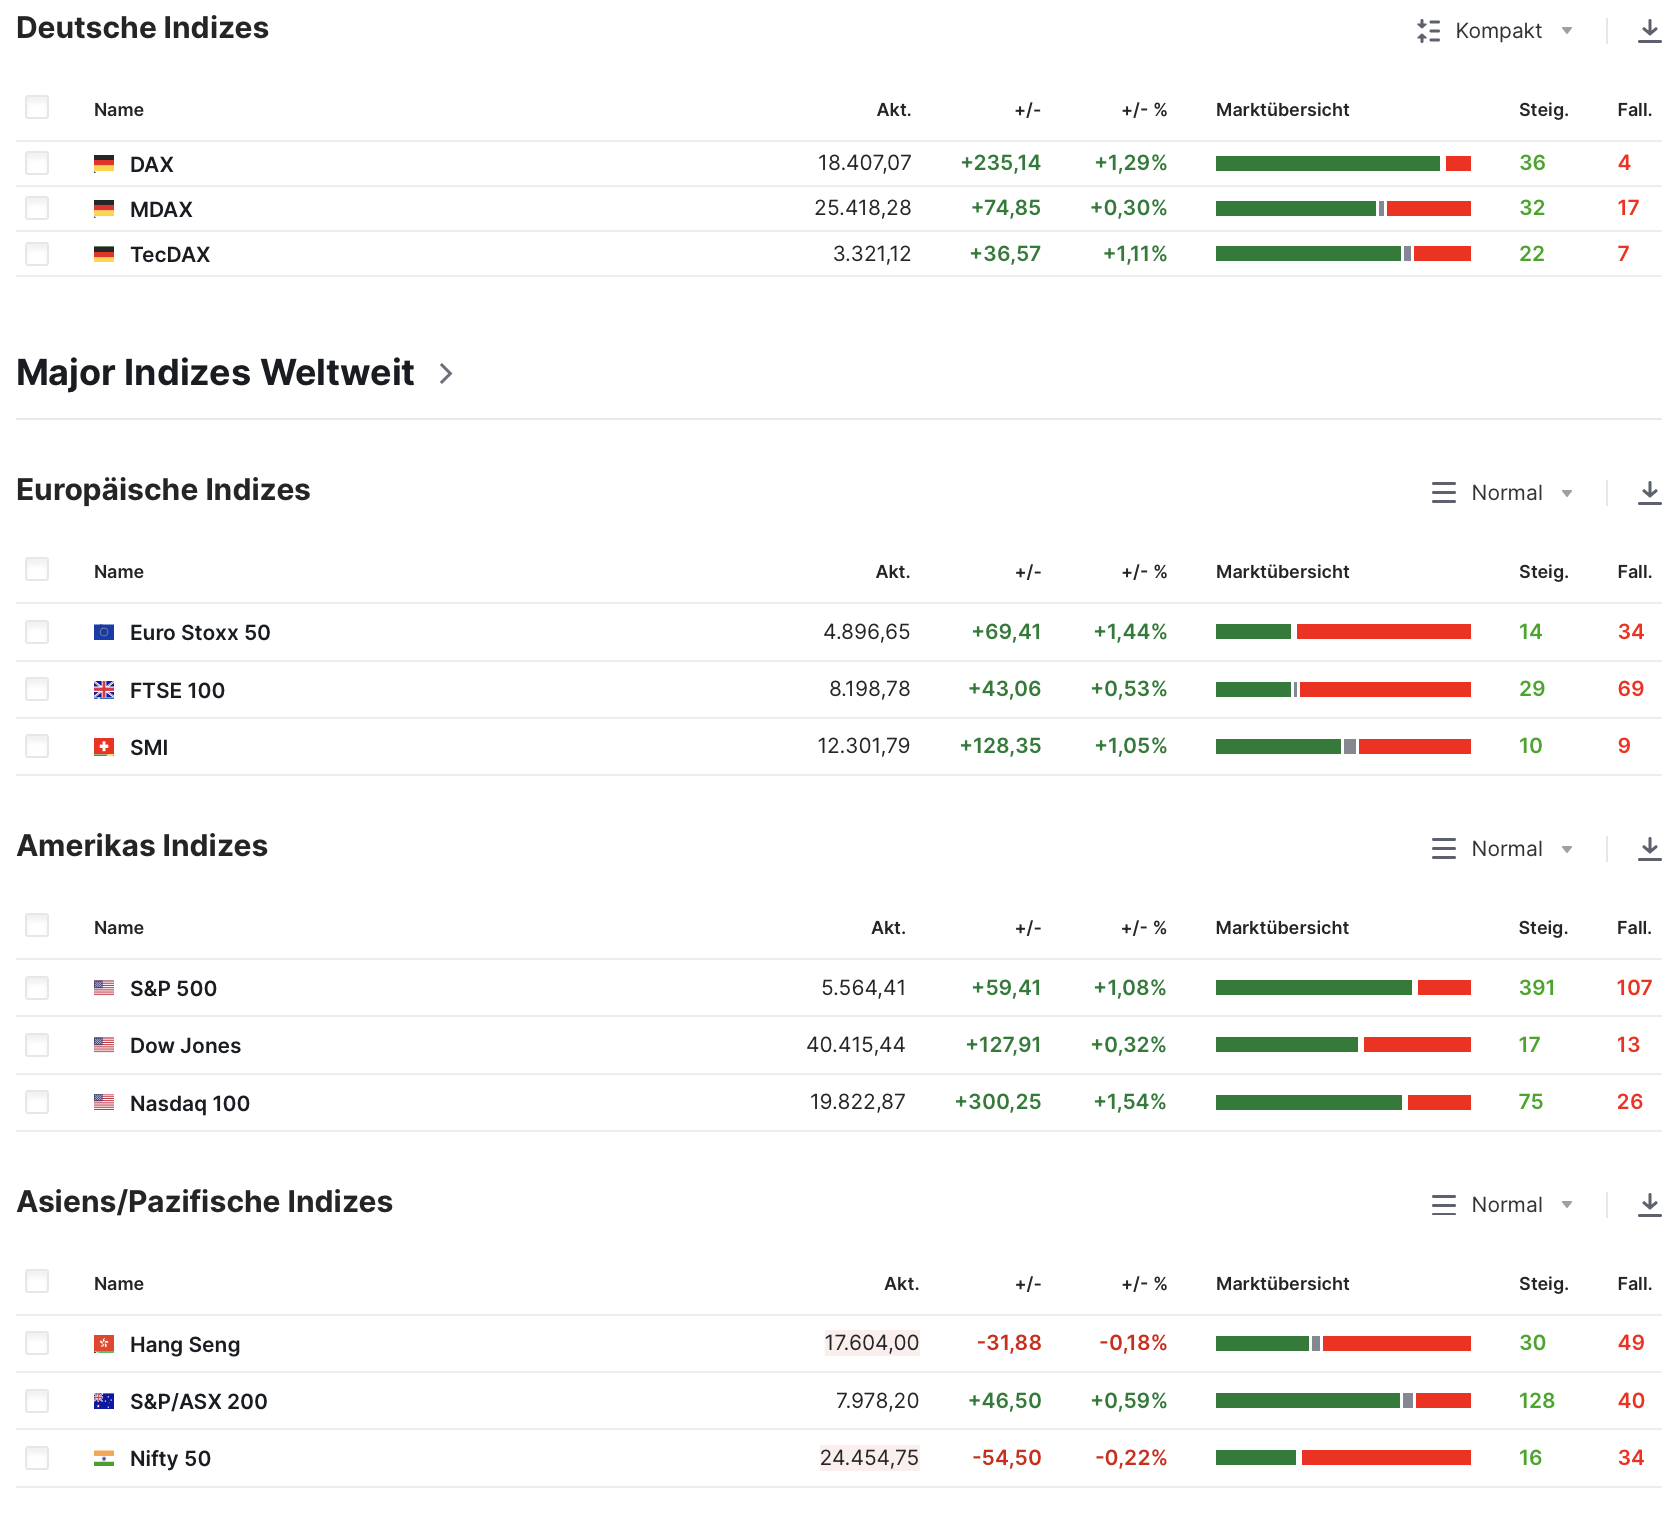Select the S&P 500 row checkbox
The width and height of the screenshot is (1678, 1516).
click(x=37, y=988)
